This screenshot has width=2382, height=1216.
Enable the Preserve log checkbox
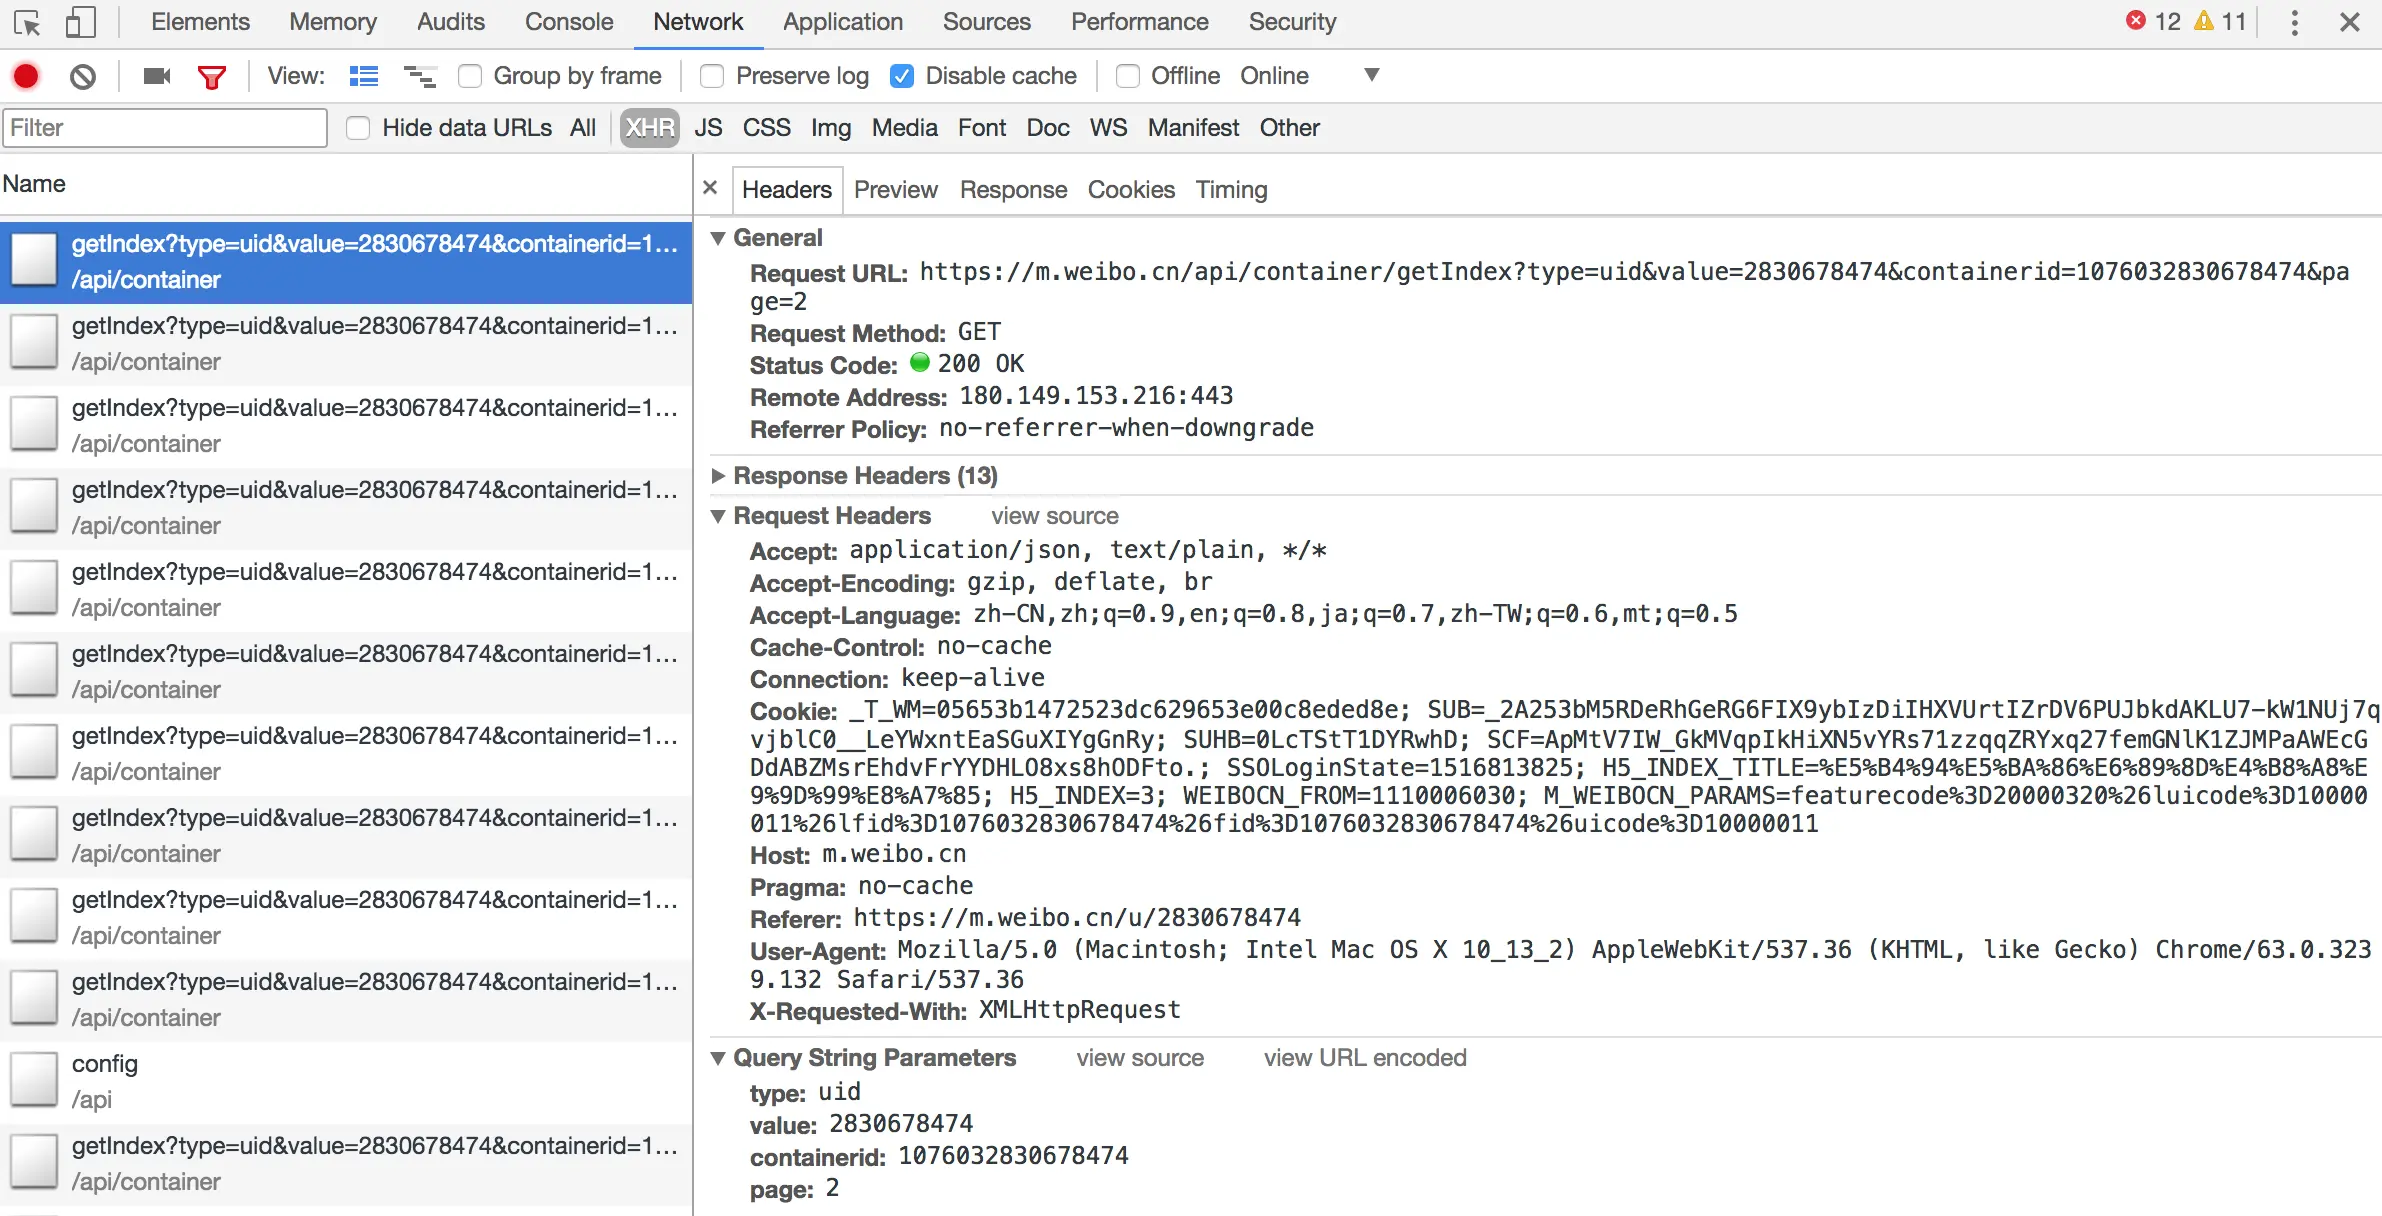click(712, 76)
